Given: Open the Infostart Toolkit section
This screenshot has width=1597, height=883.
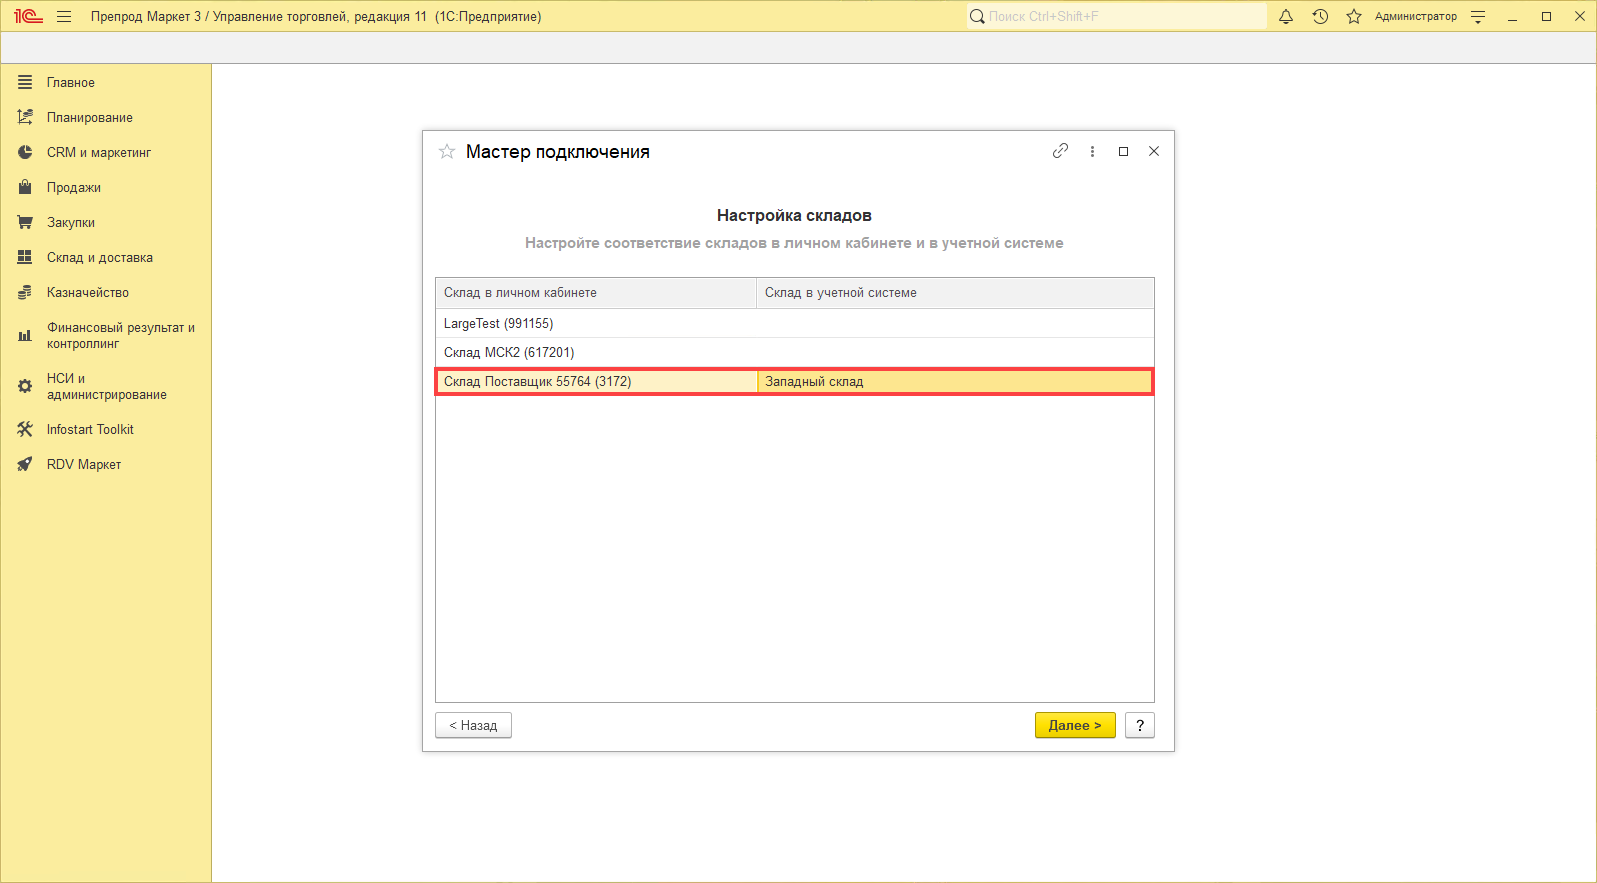Looking at the screenshot, I should [90, 429].
